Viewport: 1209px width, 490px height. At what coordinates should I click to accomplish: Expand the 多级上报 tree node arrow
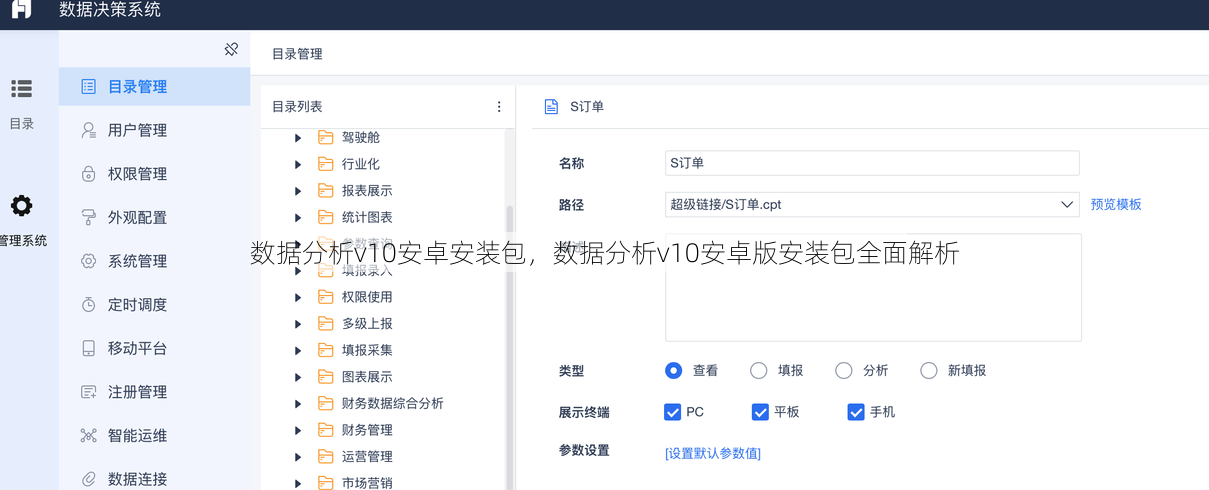tap(298, 323)
